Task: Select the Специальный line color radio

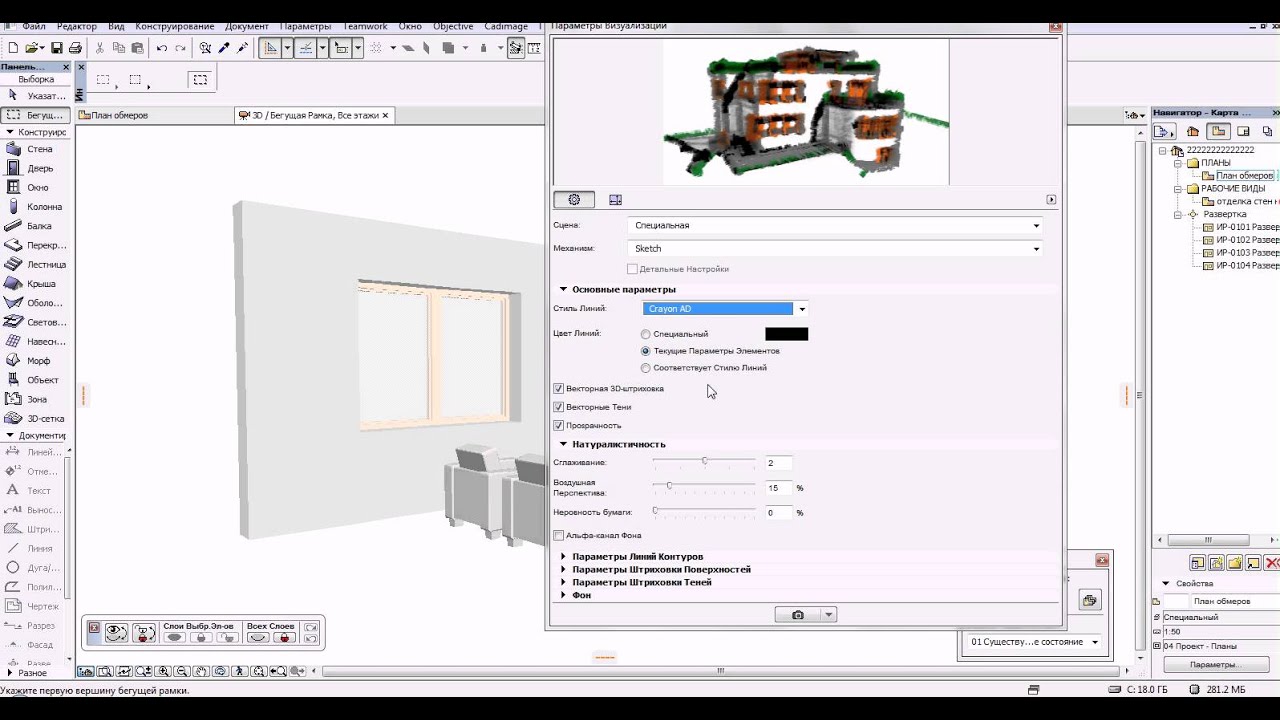Action: click(x=646, y=334)
